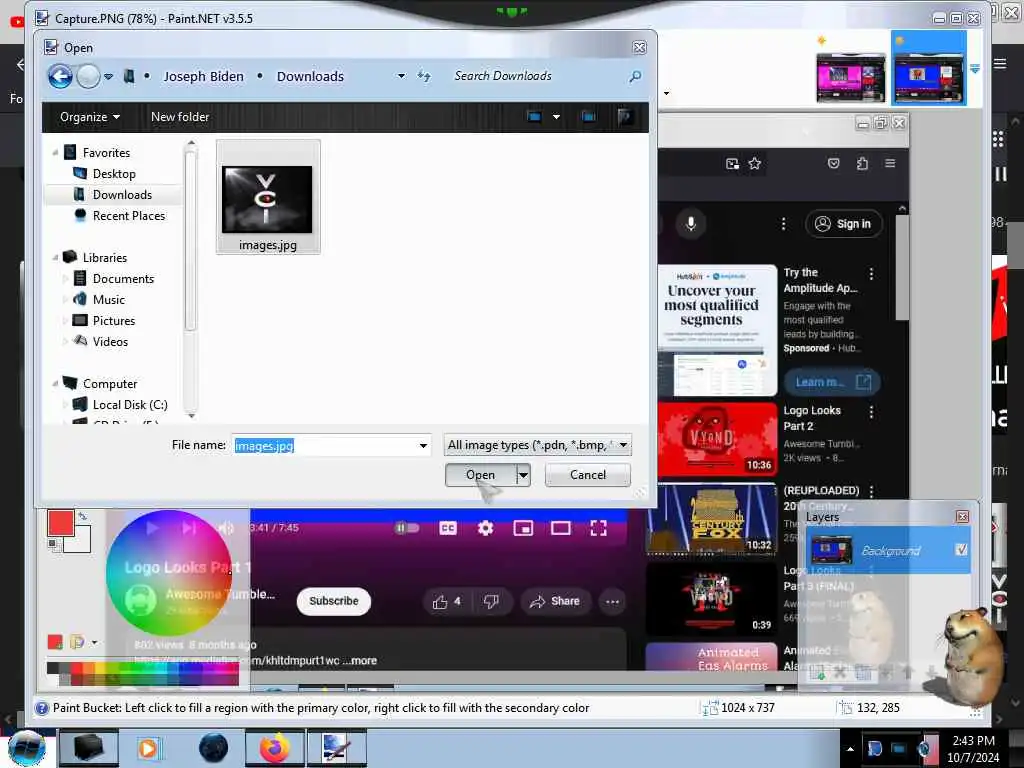This screenshot has height=768, width=1024.
Task: Select the images.jpg thumbnail
Action: (x=268, y=197)
